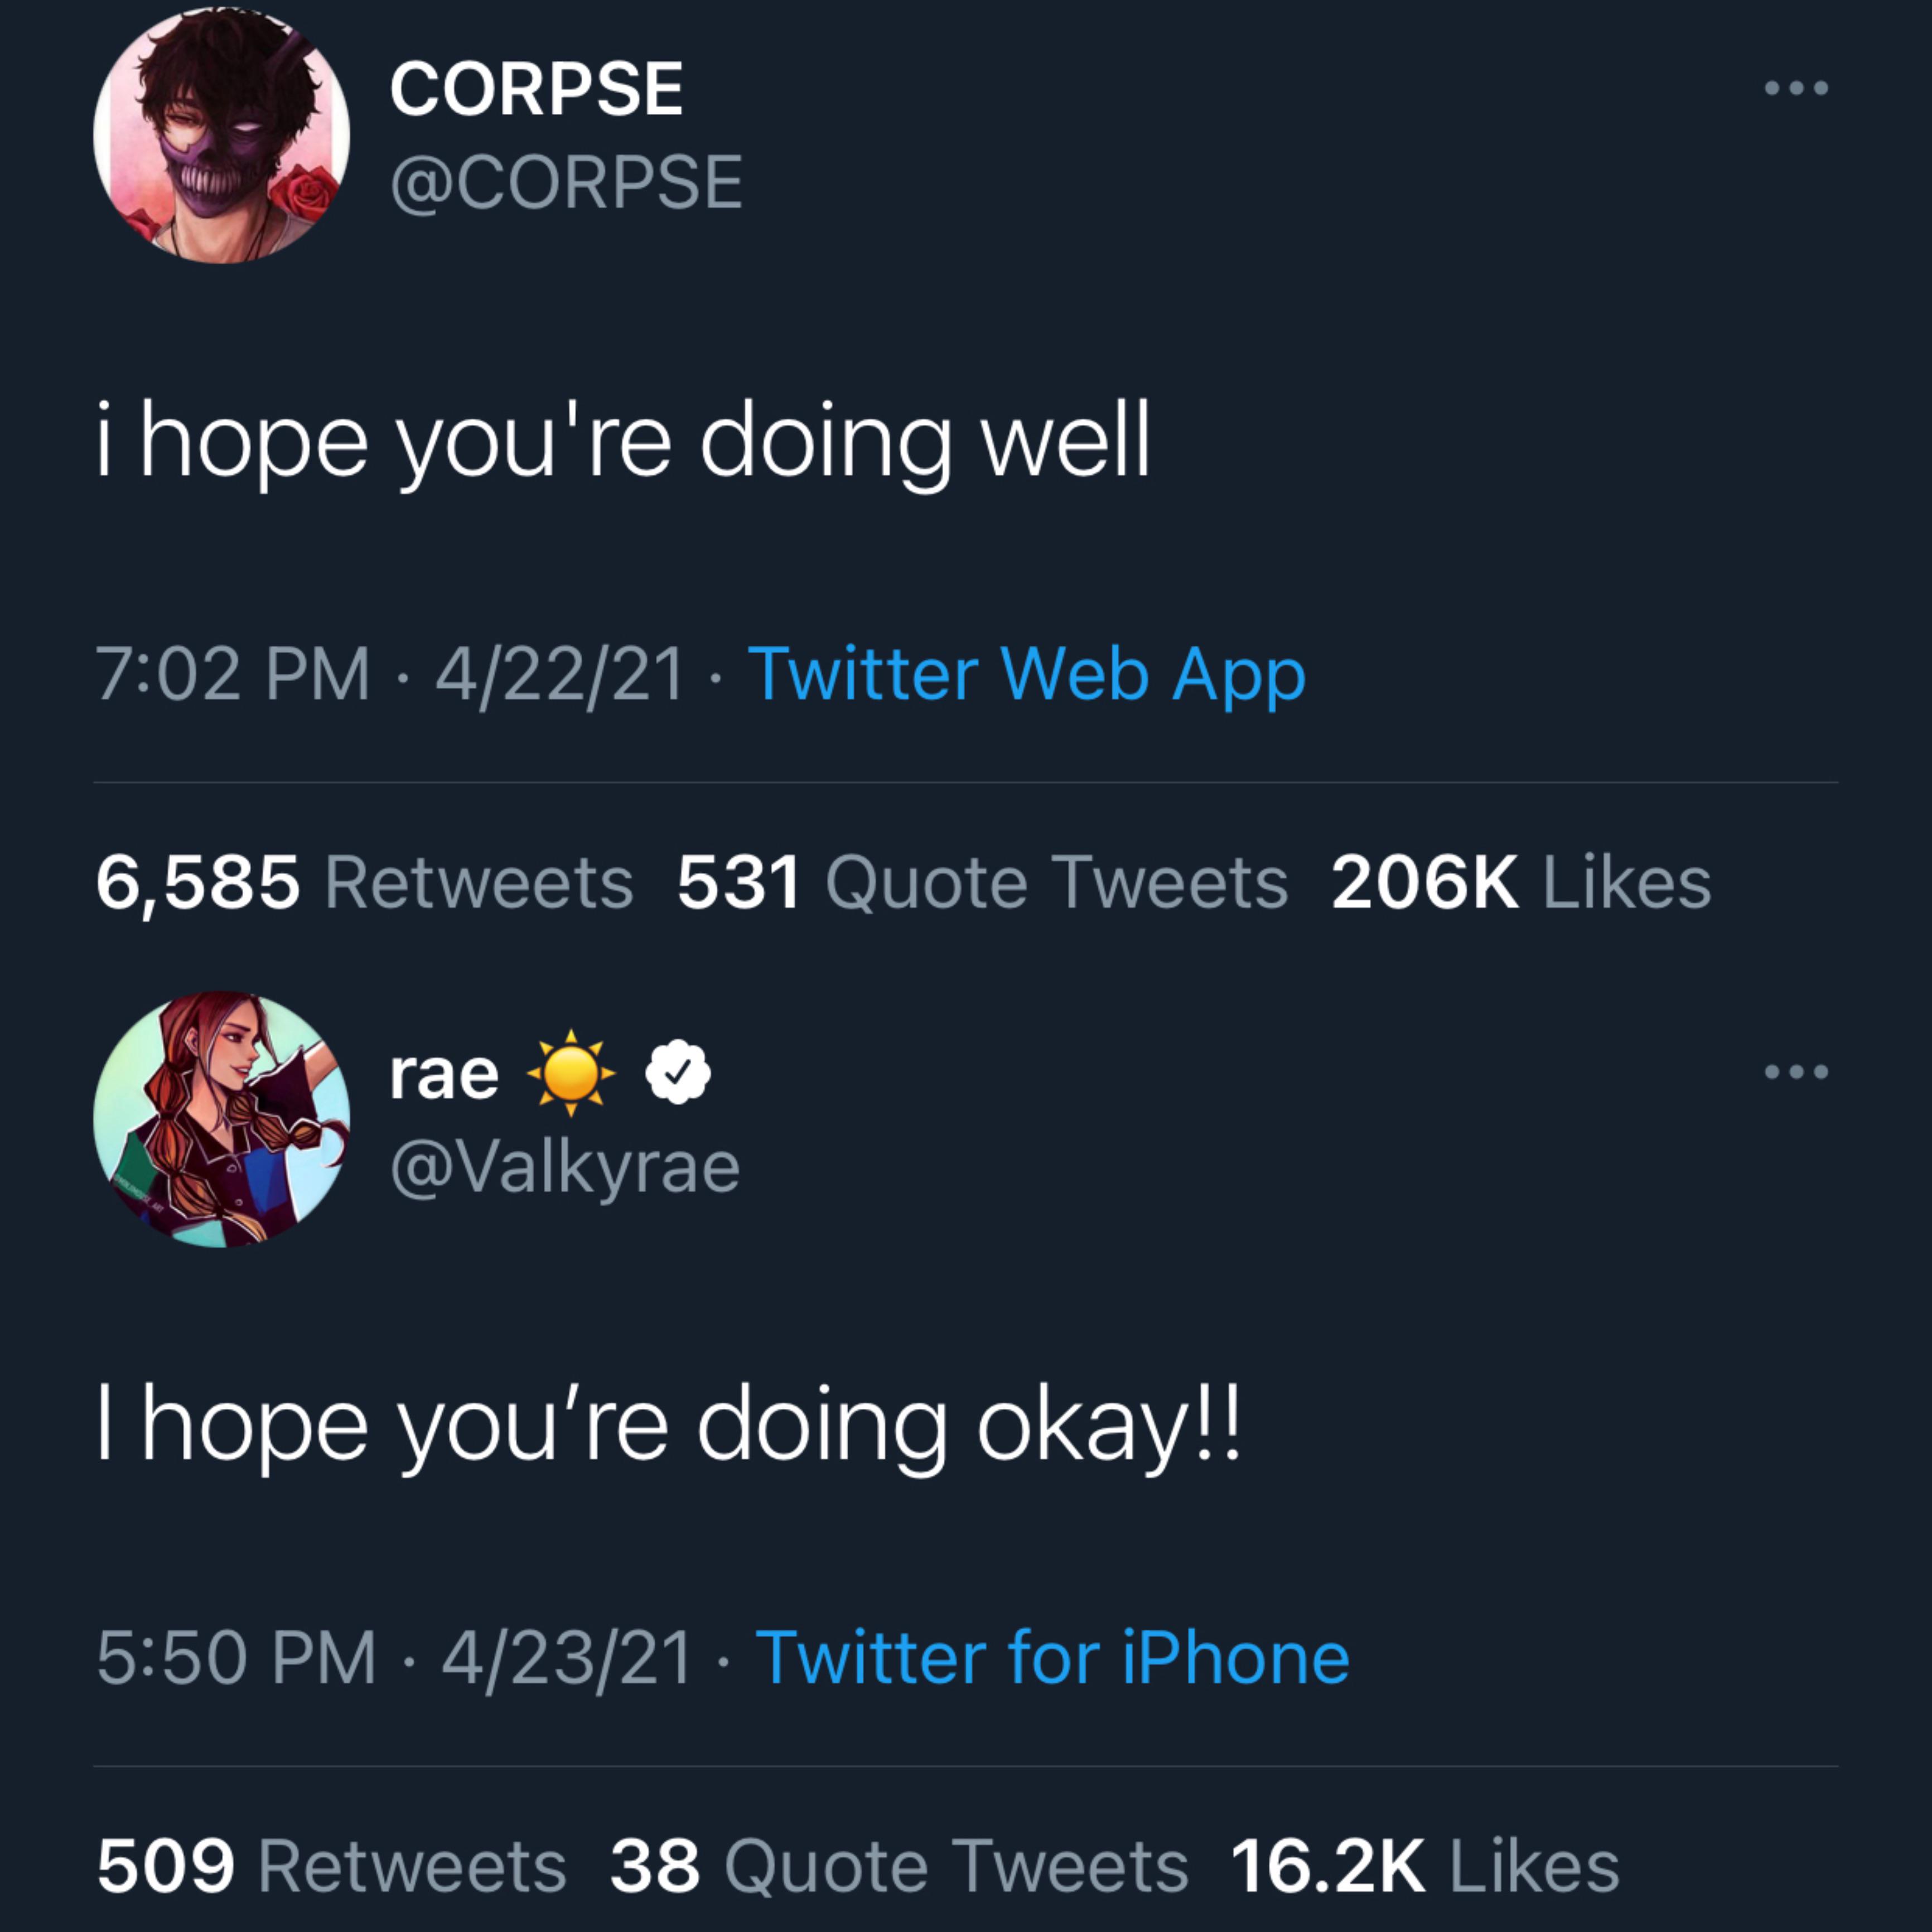The height and width of the screenshot is (1932, 1932).
Task: Click the @CORPSE handle
Action: click(566, 184)
